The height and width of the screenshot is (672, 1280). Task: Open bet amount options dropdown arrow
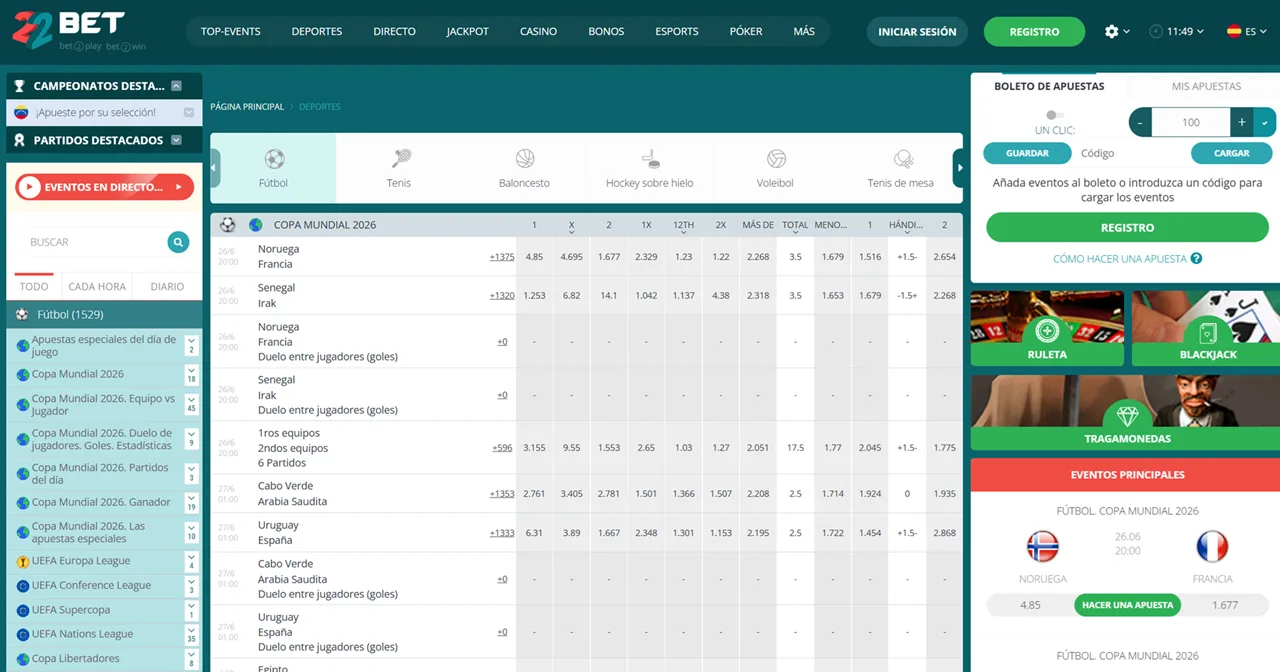tap(1265, 122)
